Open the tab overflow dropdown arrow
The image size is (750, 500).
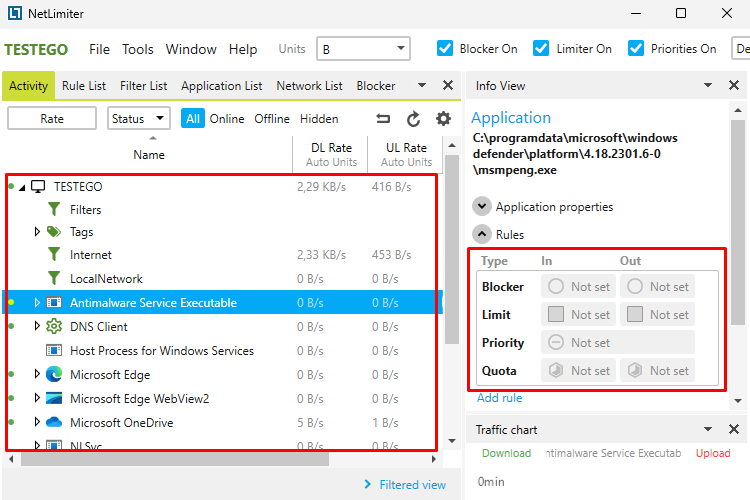click(421, 85)
